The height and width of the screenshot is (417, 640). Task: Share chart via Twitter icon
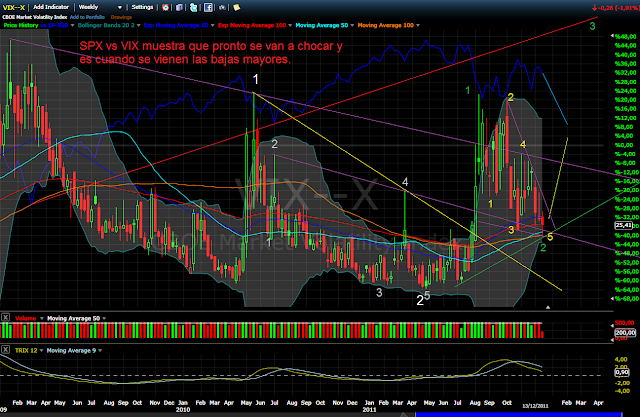pyautogui.click(x=193, y=7)
